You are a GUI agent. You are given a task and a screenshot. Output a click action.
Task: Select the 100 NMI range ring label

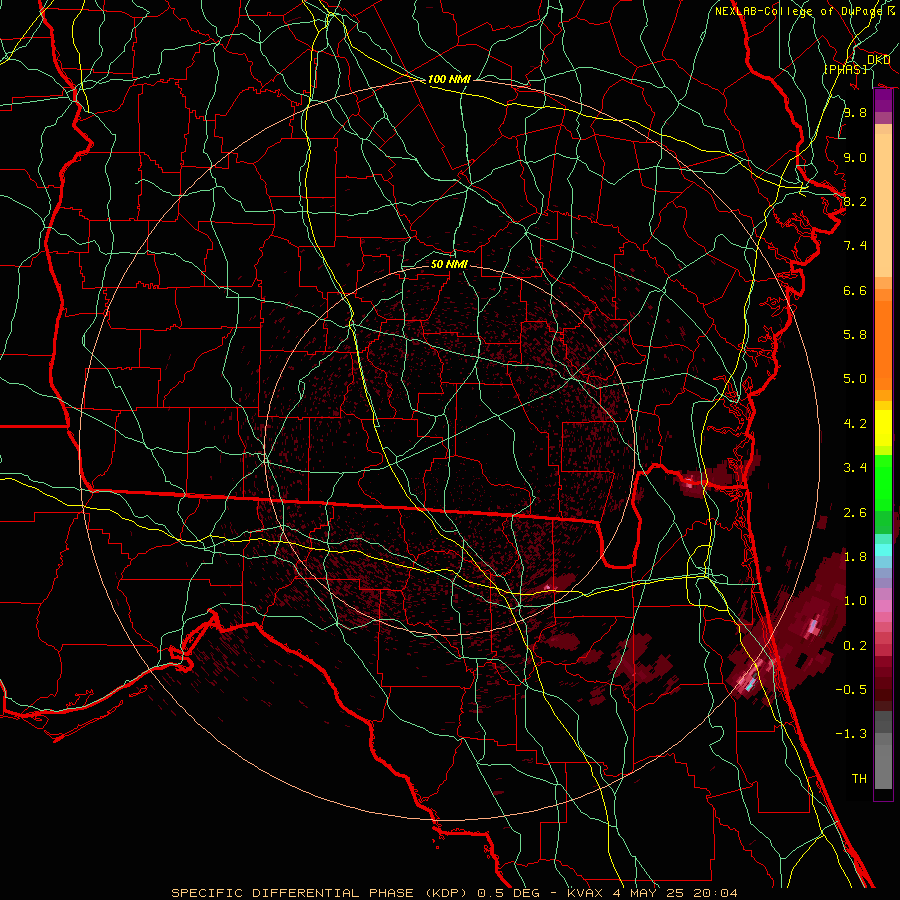449,79
